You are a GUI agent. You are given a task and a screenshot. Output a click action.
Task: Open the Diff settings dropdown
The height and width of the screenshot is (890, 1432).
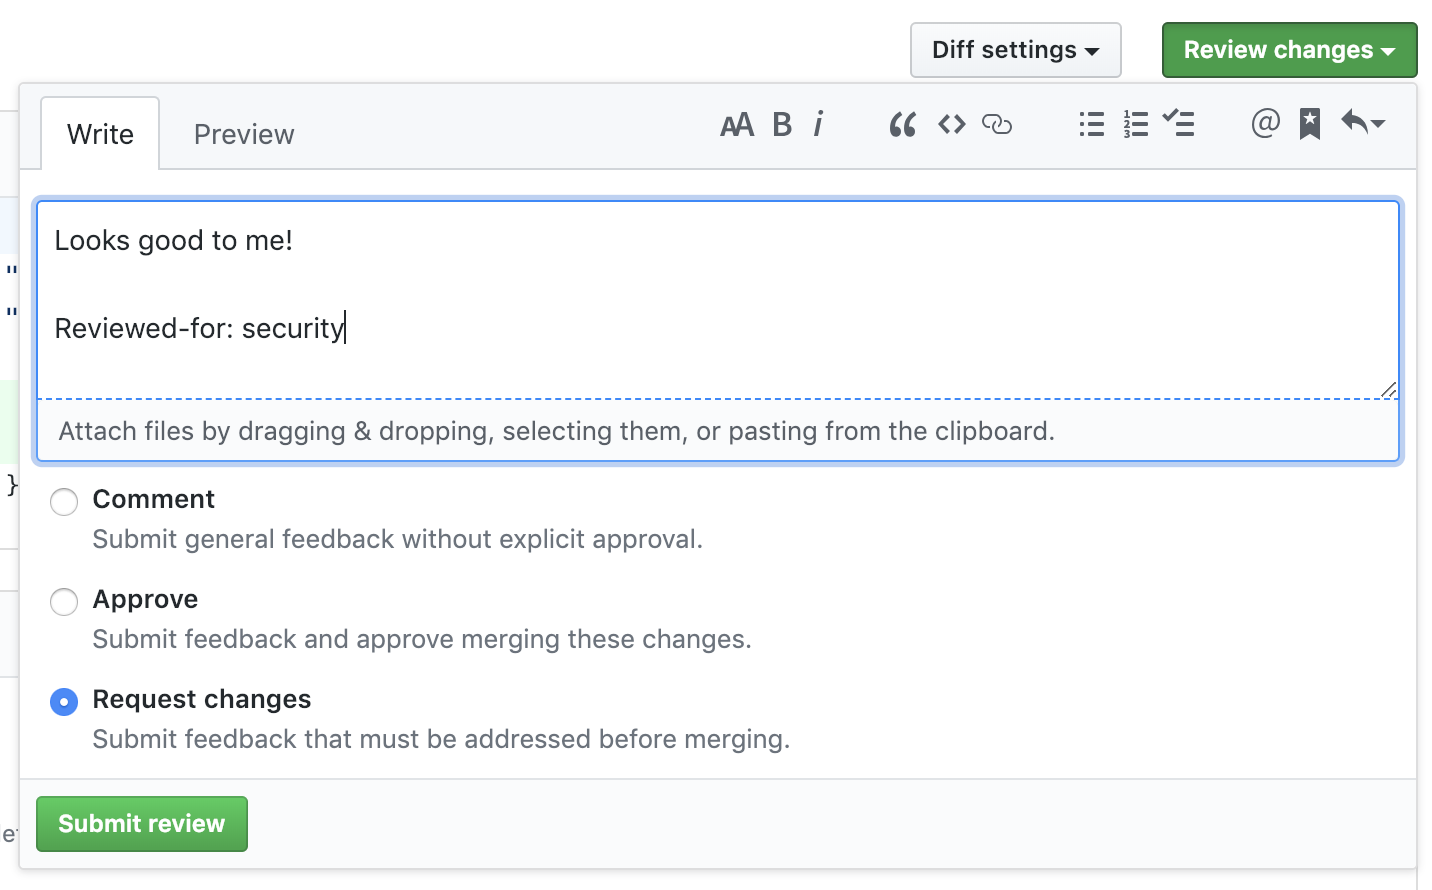tap(1015, 50)
